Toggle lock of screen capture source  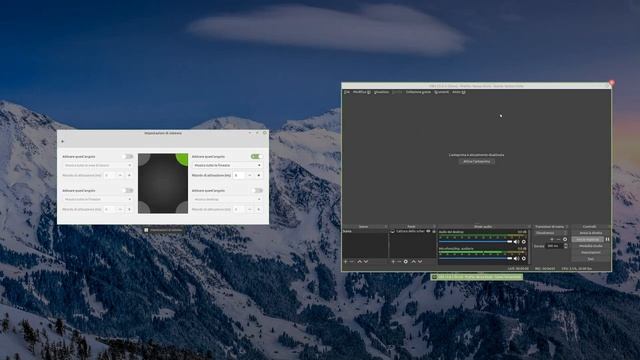click(434, 231)
